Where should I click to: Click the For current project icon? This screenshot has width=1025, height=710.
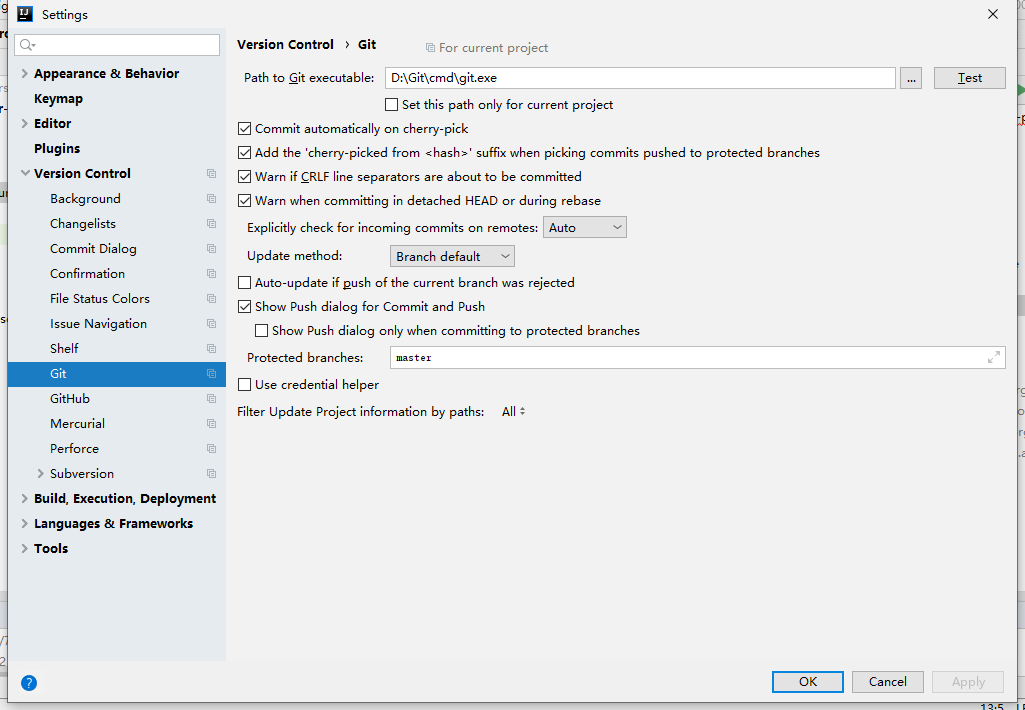pyautogui.click(x=430, y=48)
